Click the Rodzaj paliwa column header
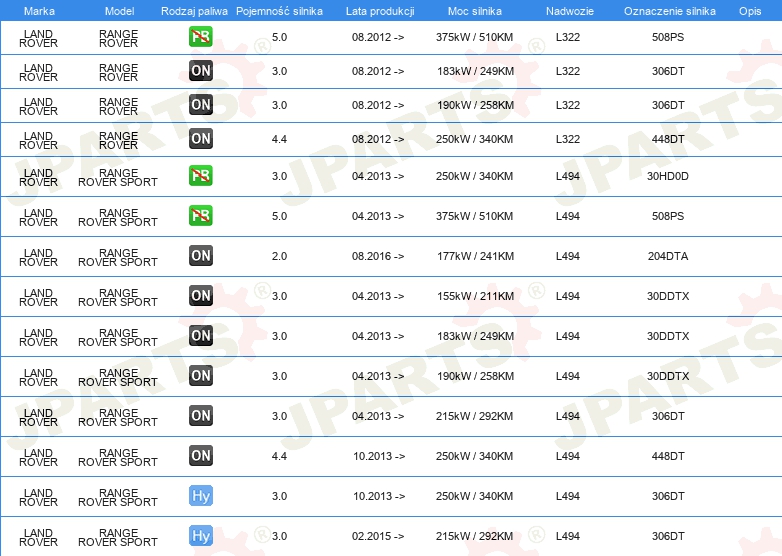 click(195, 11)
